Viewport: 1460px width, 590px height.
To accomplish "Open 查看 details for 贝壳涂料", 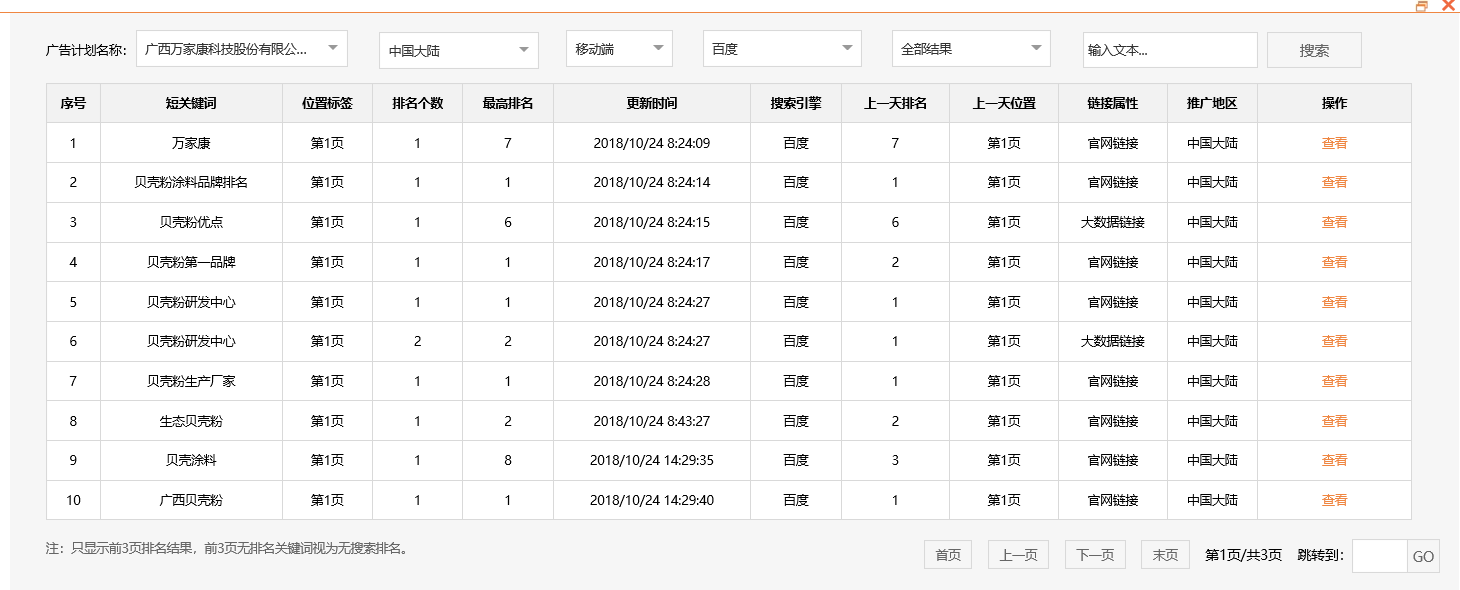I will [x=1334, y=460].
